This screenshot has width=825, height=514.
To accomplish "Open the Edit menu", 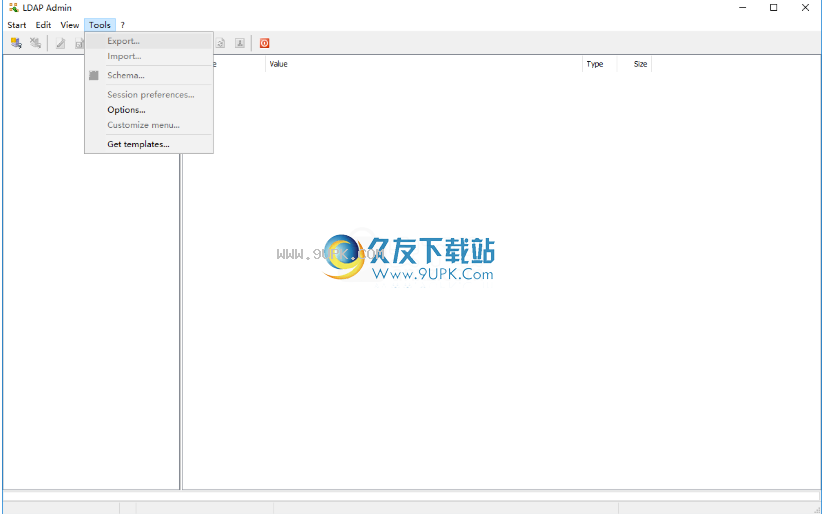I will tap(43, 25).
